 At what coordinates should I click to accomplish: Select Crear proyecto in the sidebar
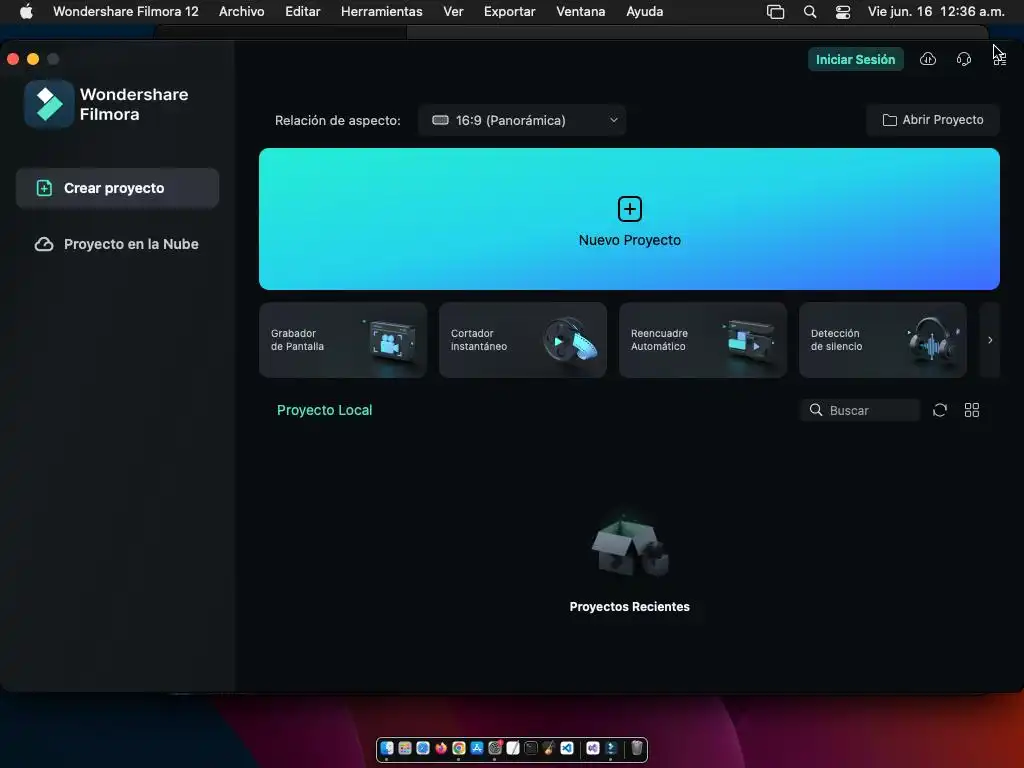coord(118,188)
